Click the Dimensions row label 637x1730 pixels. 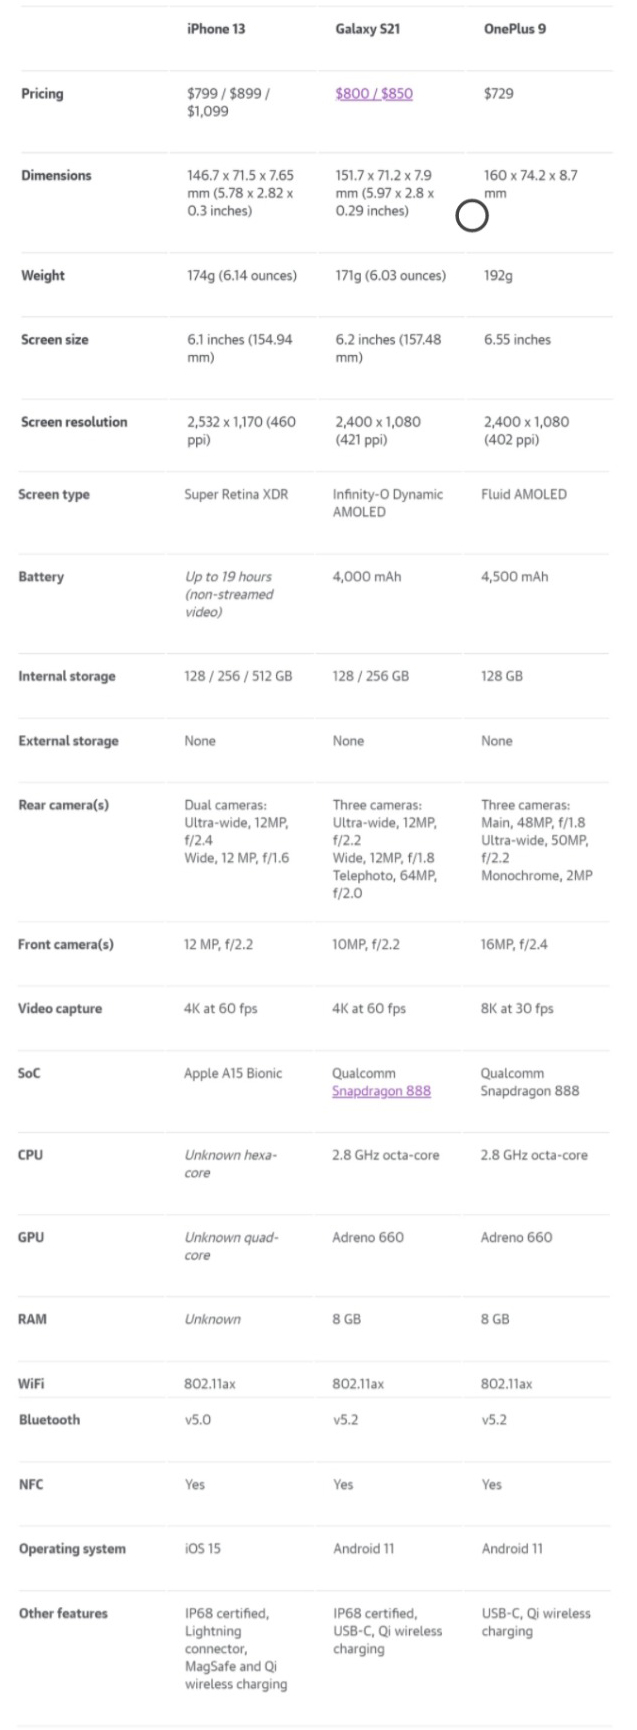56,175
